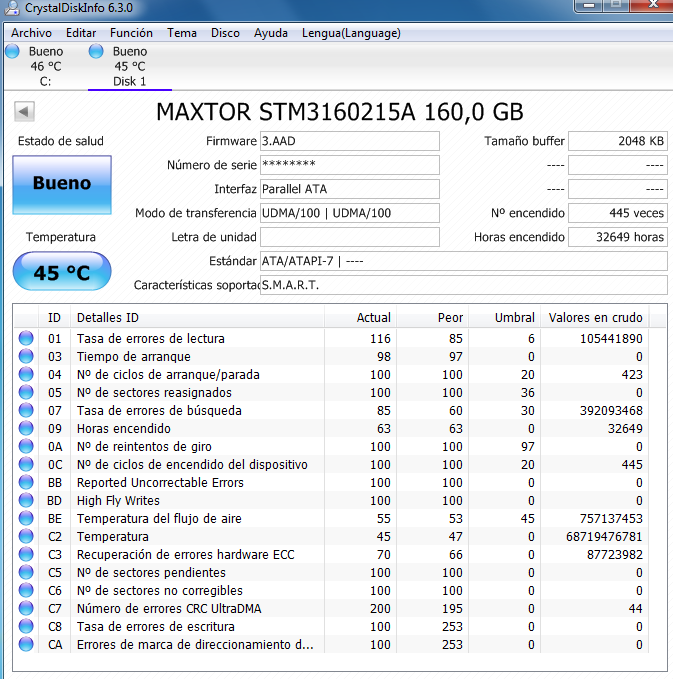Screen dimensions: 673x679
Task: Click status orb beside the Temperatura row
Action: (26, 537)
